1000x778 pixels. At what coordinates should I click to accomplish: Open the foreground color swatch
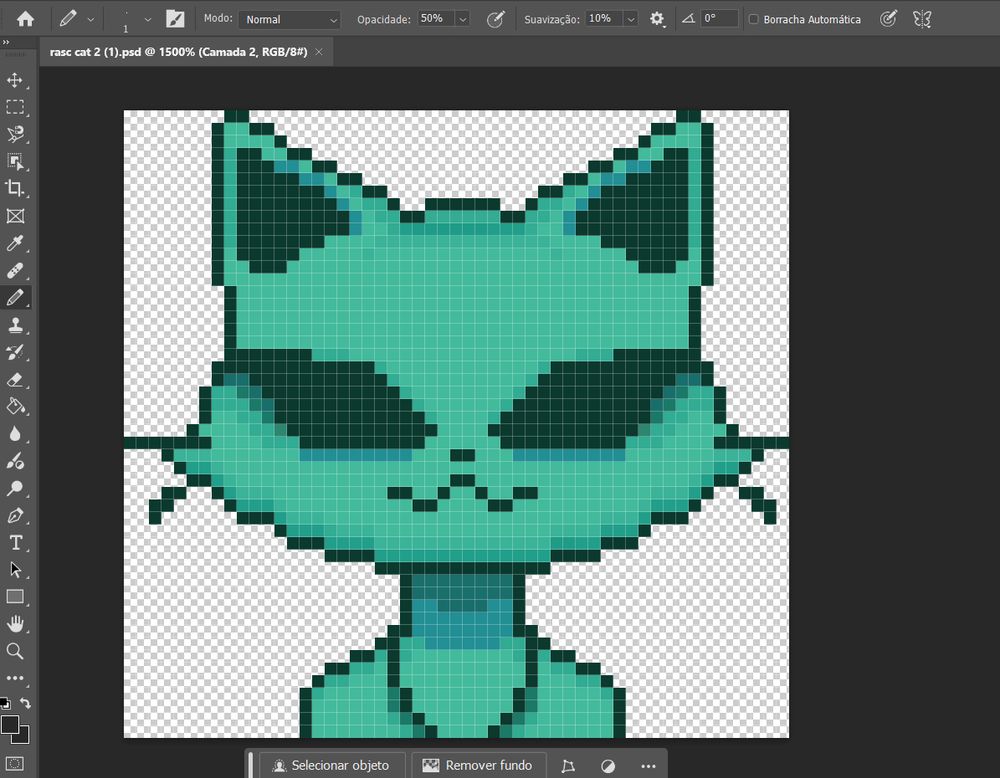pos(10,724)
